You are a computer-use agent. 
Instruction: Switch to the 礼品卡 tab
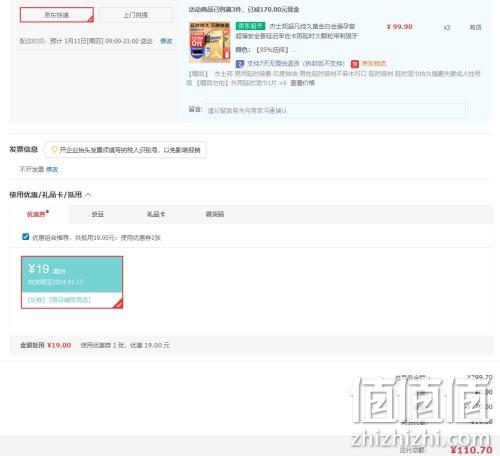156,214
